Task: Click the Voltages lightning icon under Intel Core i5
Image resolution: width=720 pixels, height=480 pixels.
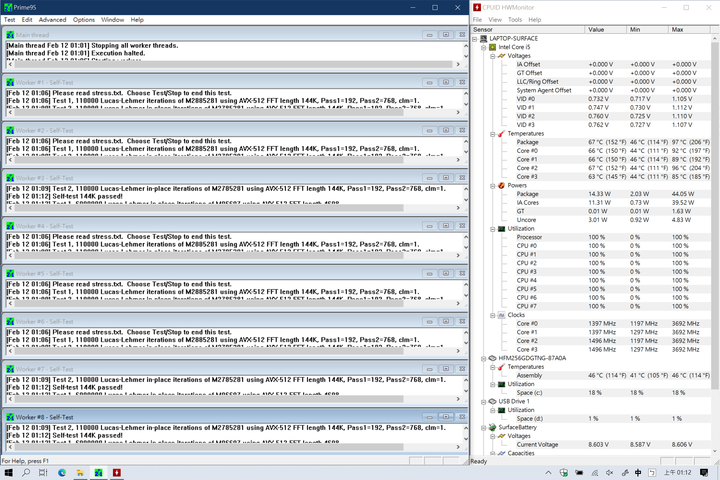Action: pyautogui.click(x=501, y=56)
